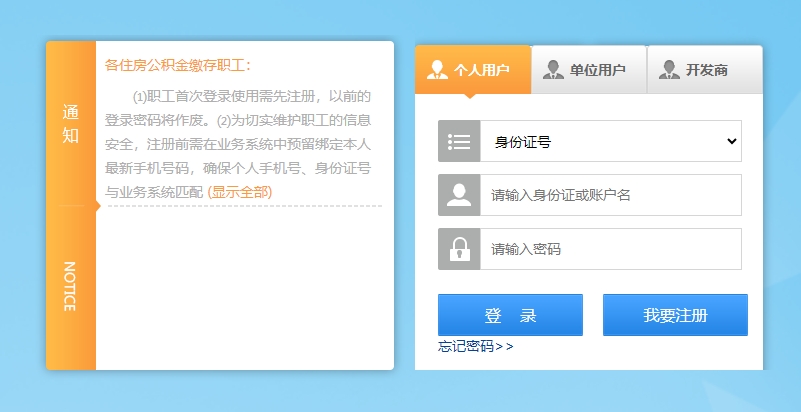The image size is (801, 412).
Task: Expand the dropdown arrow of 身份证号 selector
Action: click(x=732, y=141)
